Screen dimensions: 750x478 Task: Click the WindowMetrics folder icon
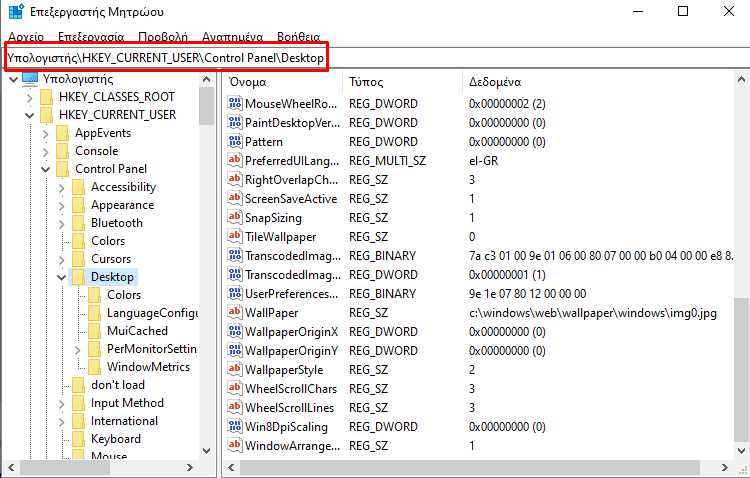(x=95, y=367)
